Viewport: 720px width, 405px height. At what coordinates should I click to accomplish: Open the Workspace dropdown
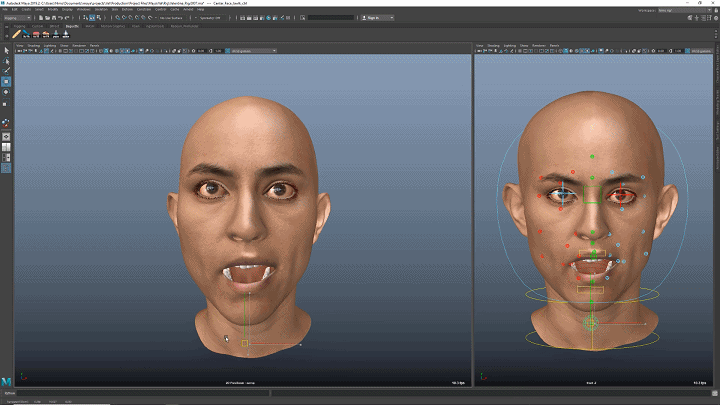683,9
